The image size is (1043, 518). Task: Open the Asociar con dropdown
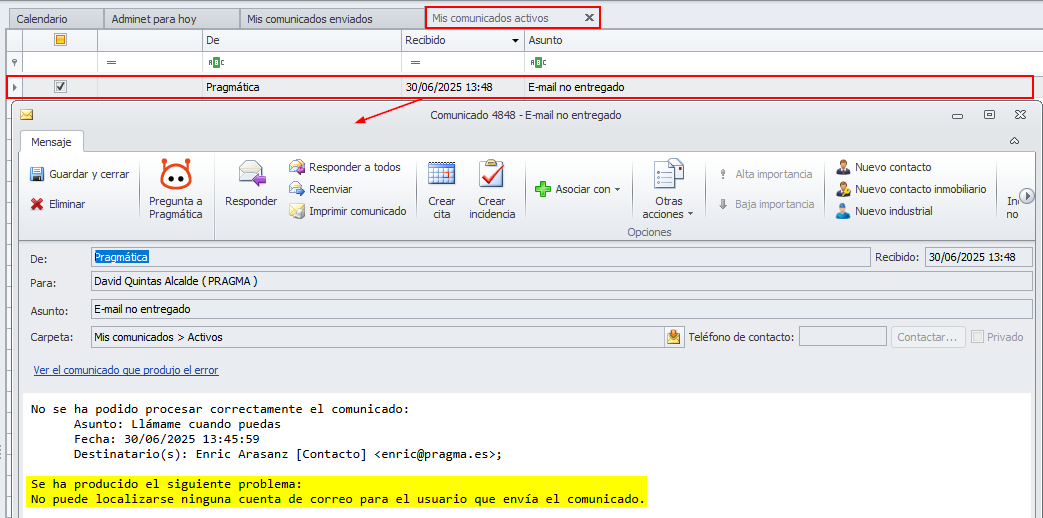tap(577, 190)
